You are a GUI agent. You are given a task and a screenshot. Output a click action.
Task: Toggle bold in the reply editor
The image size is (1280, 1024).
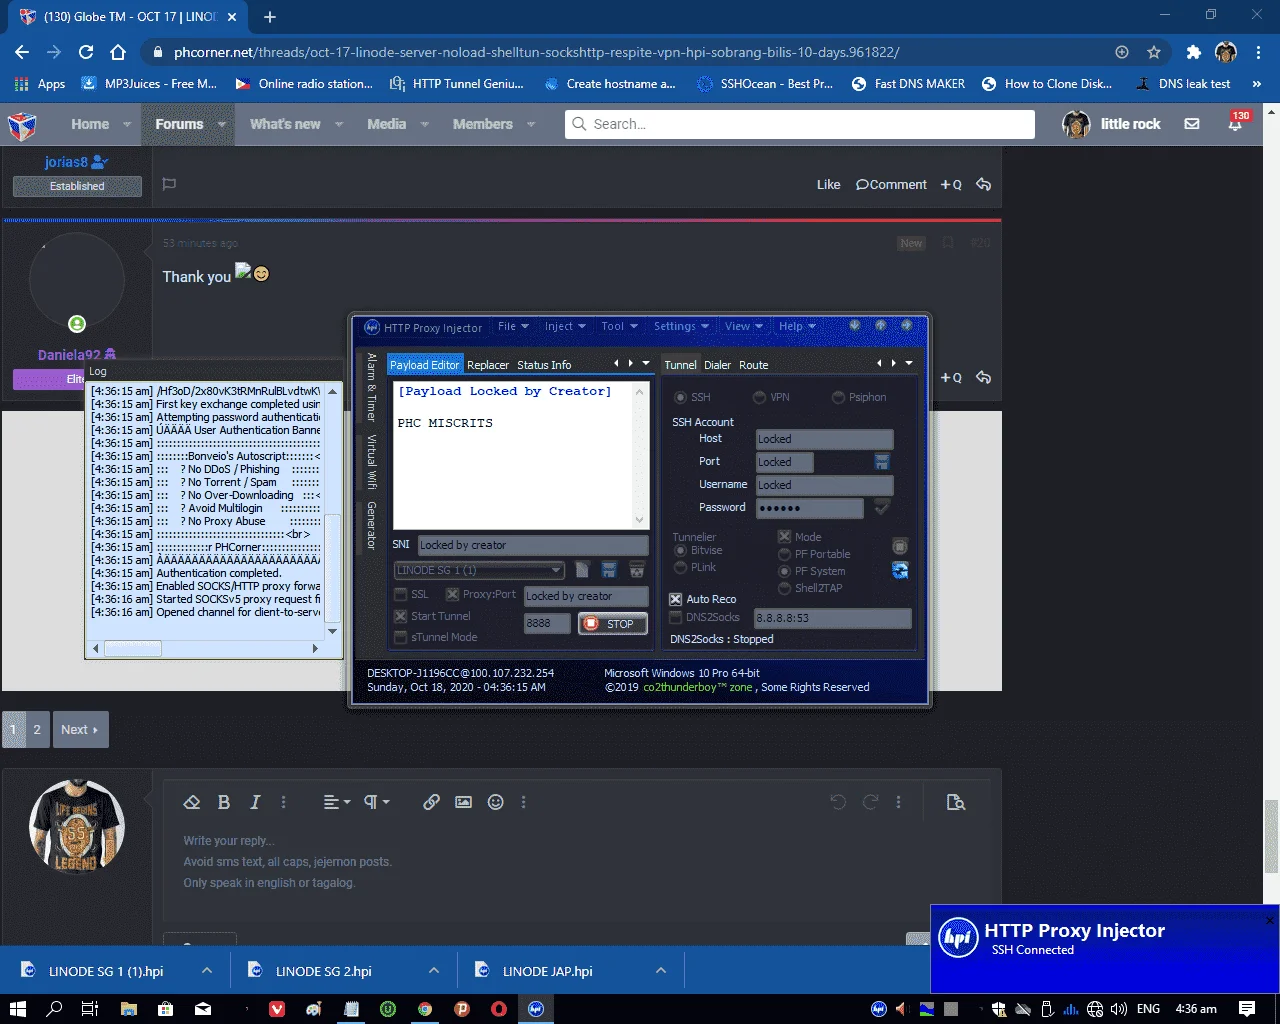pos(224,802)
